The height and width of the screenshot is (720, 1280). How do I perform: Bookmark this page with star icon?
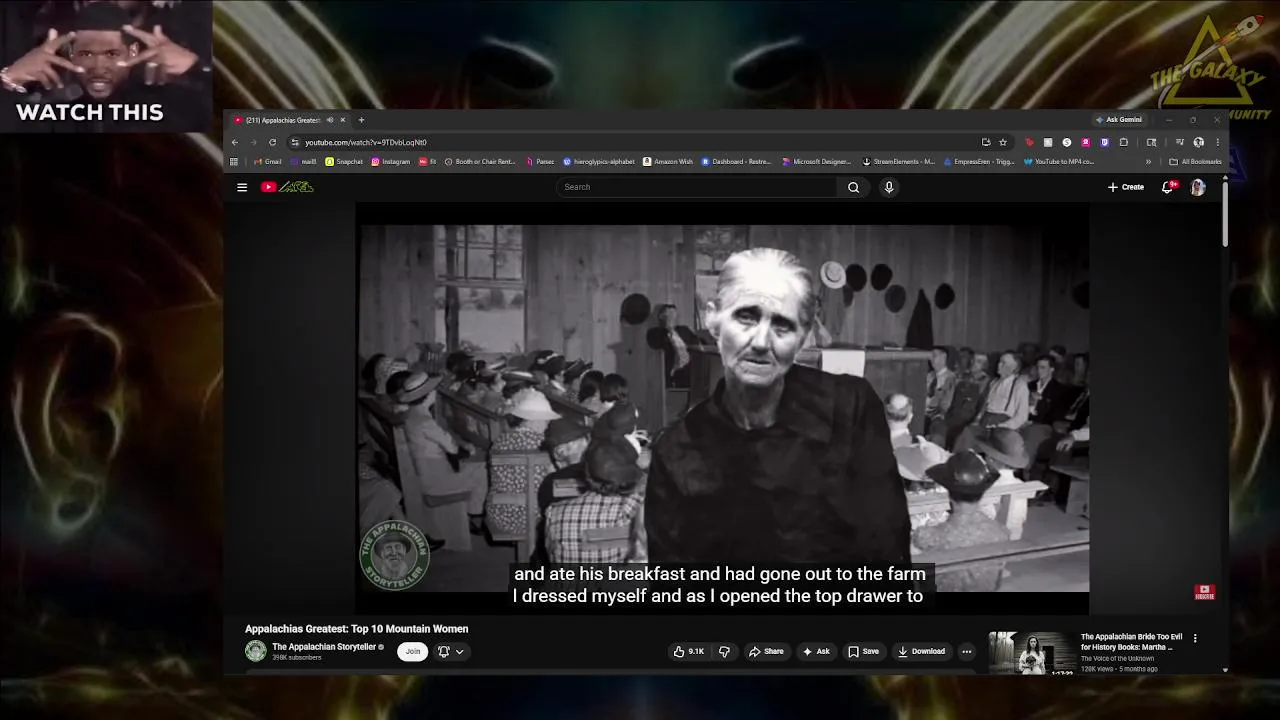[1003, 142]
